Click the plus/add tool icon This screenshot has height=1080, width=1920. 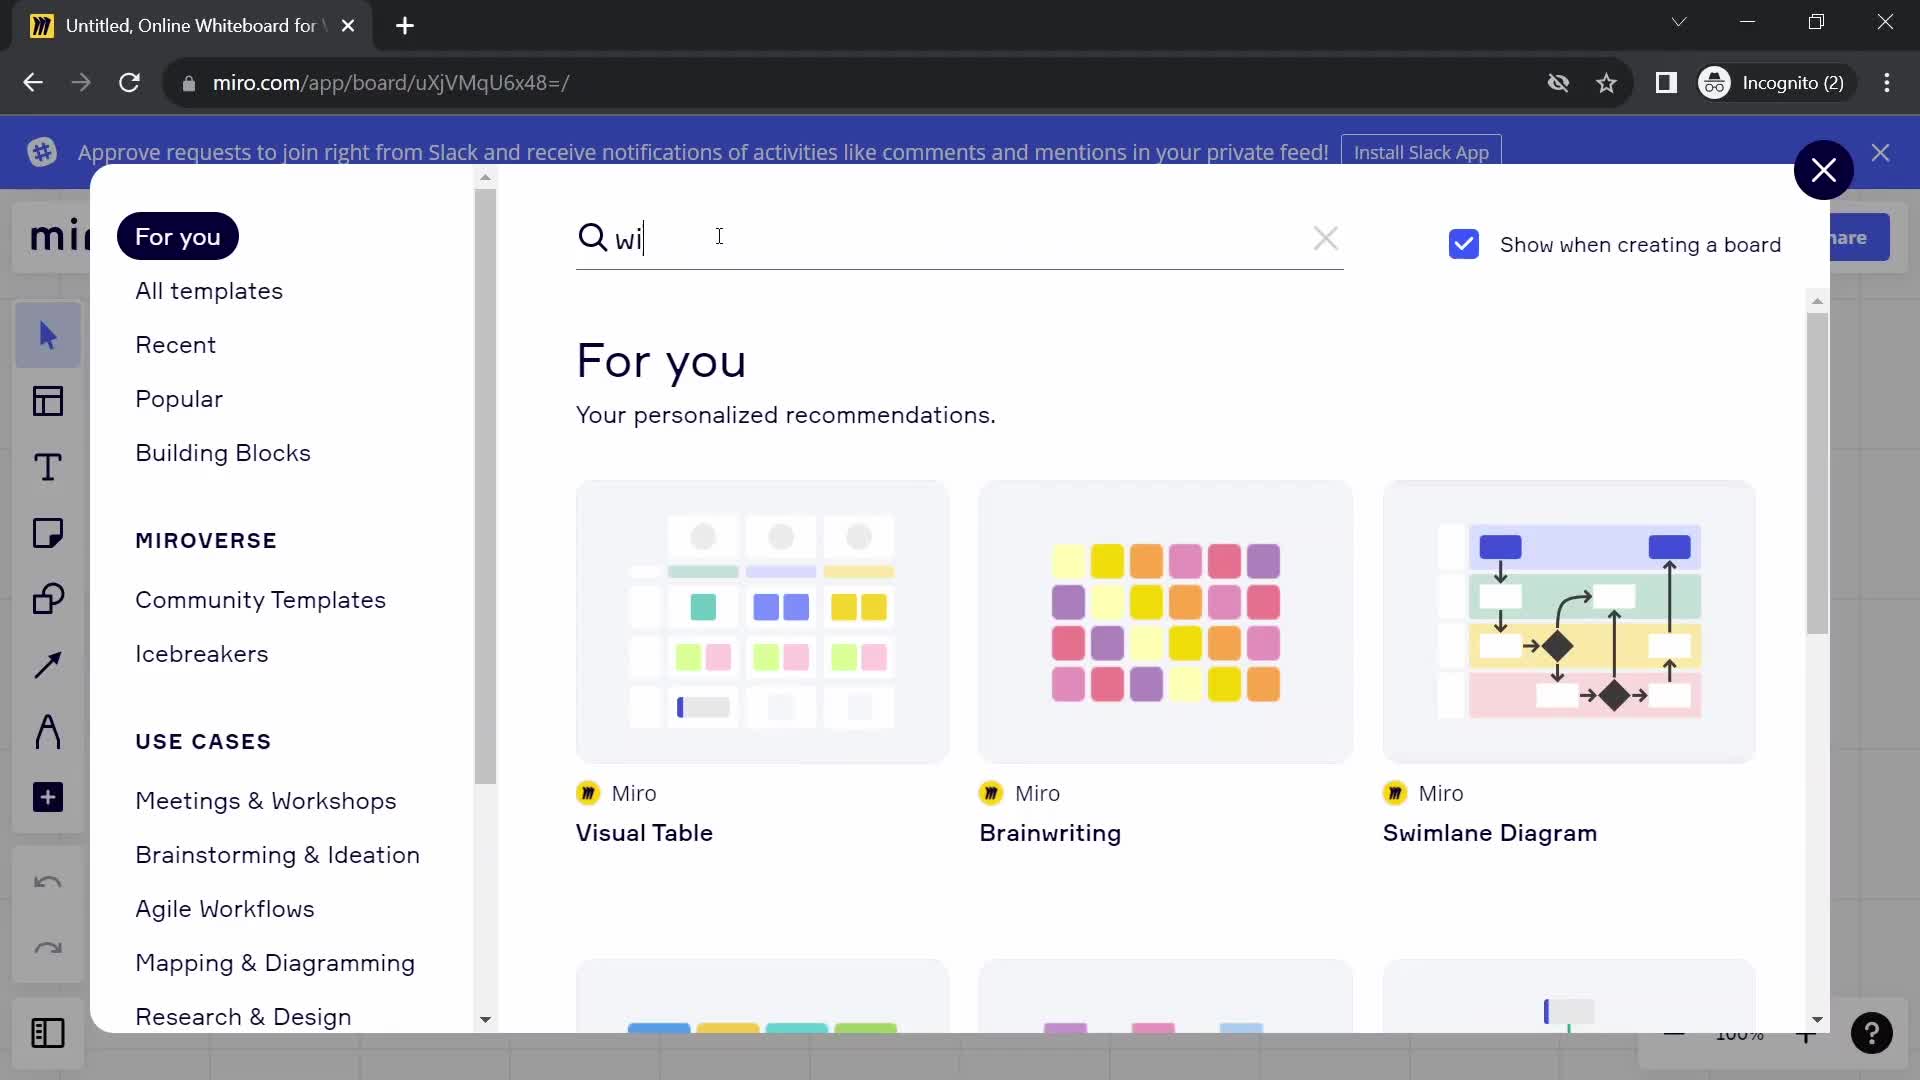pos(47,796)
